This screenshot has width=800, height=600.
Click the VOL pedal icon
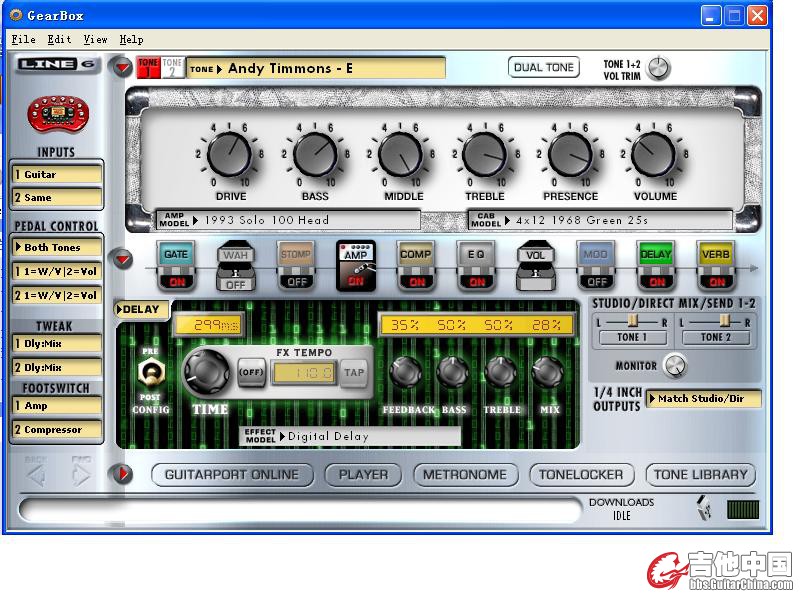pyautogui.click(x=535, y=265)
